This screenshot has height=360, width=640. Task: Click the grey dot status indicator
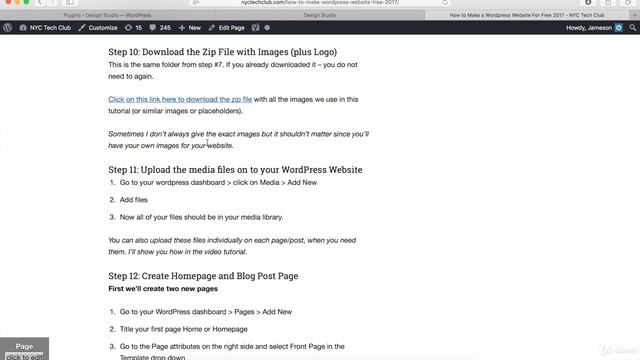[x=267, y=28]
